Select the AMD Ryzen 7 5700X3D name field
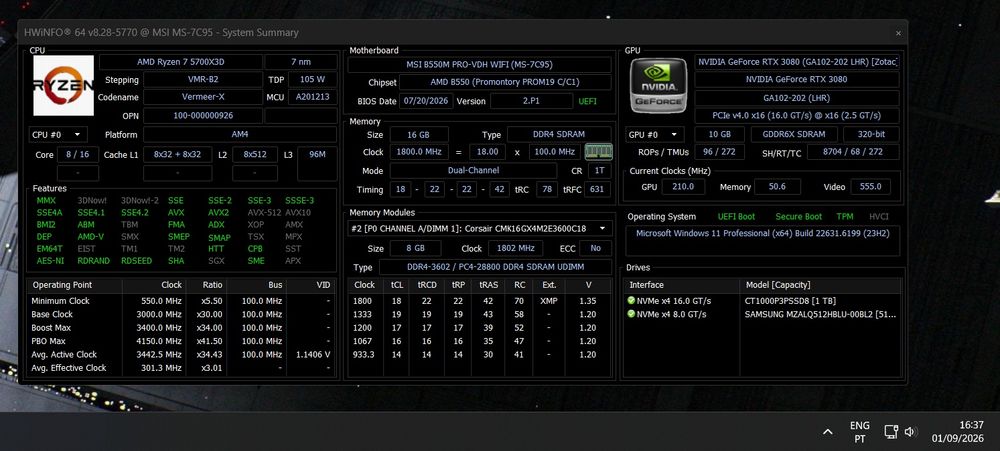Screen dimensions: 1000x451 point(180,62)
